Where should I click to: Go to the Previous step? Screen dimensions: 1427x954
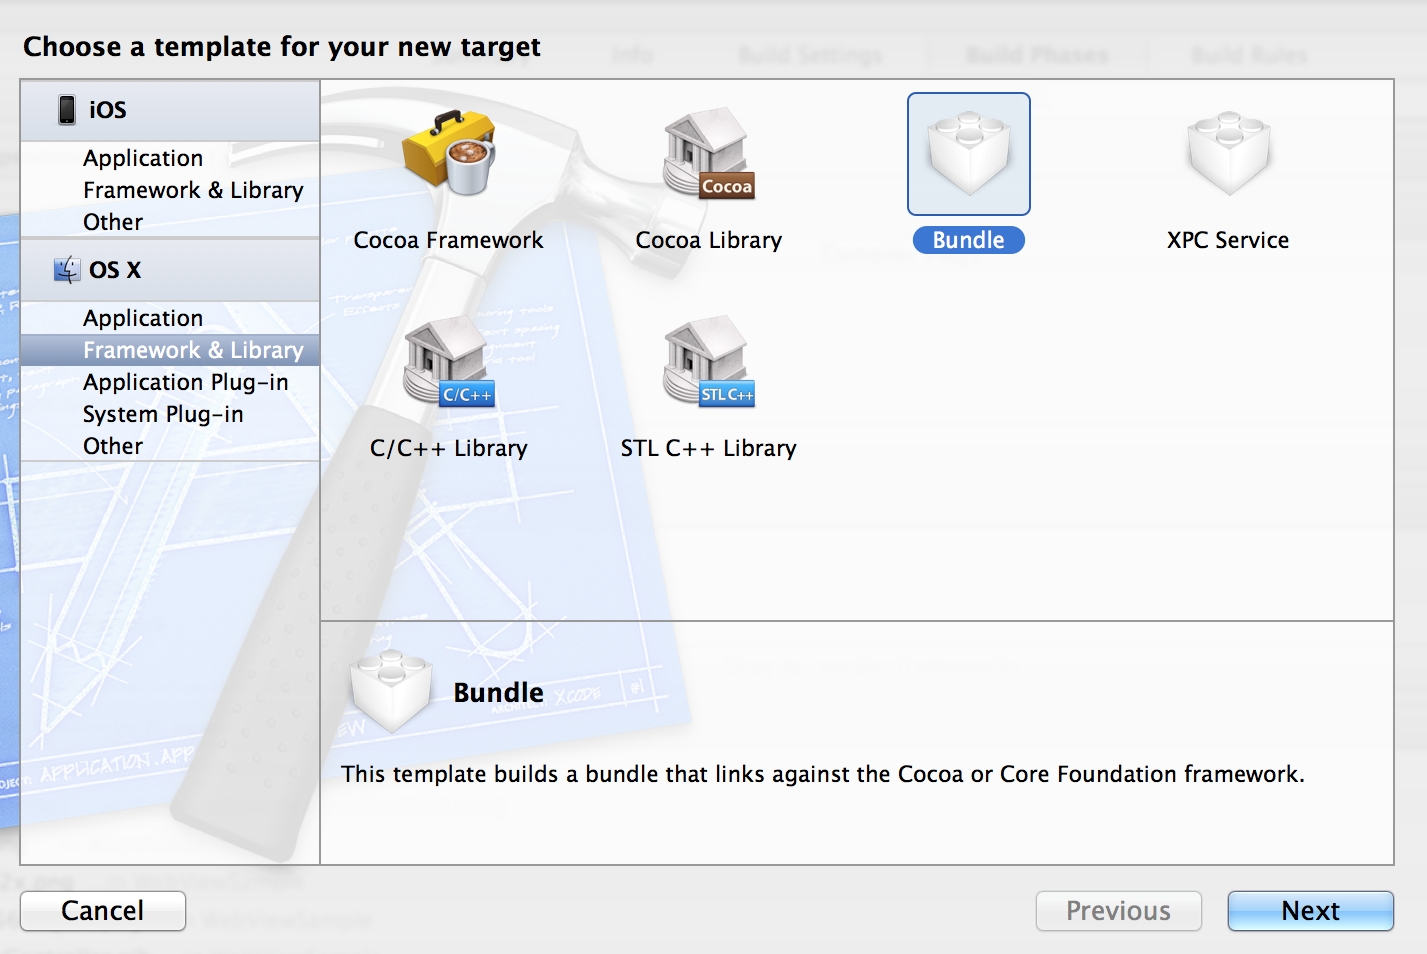pyautogui.click(x=1118, y=911)
